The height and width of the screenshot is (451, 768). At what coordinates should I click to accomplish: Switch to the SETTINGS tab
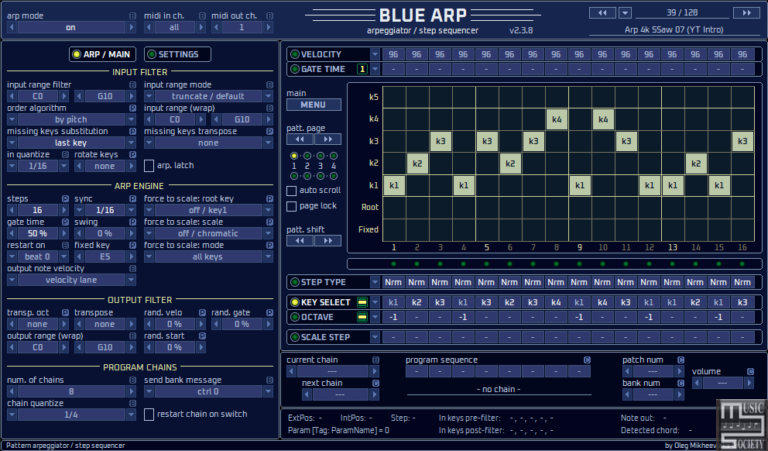coord(178,54)
